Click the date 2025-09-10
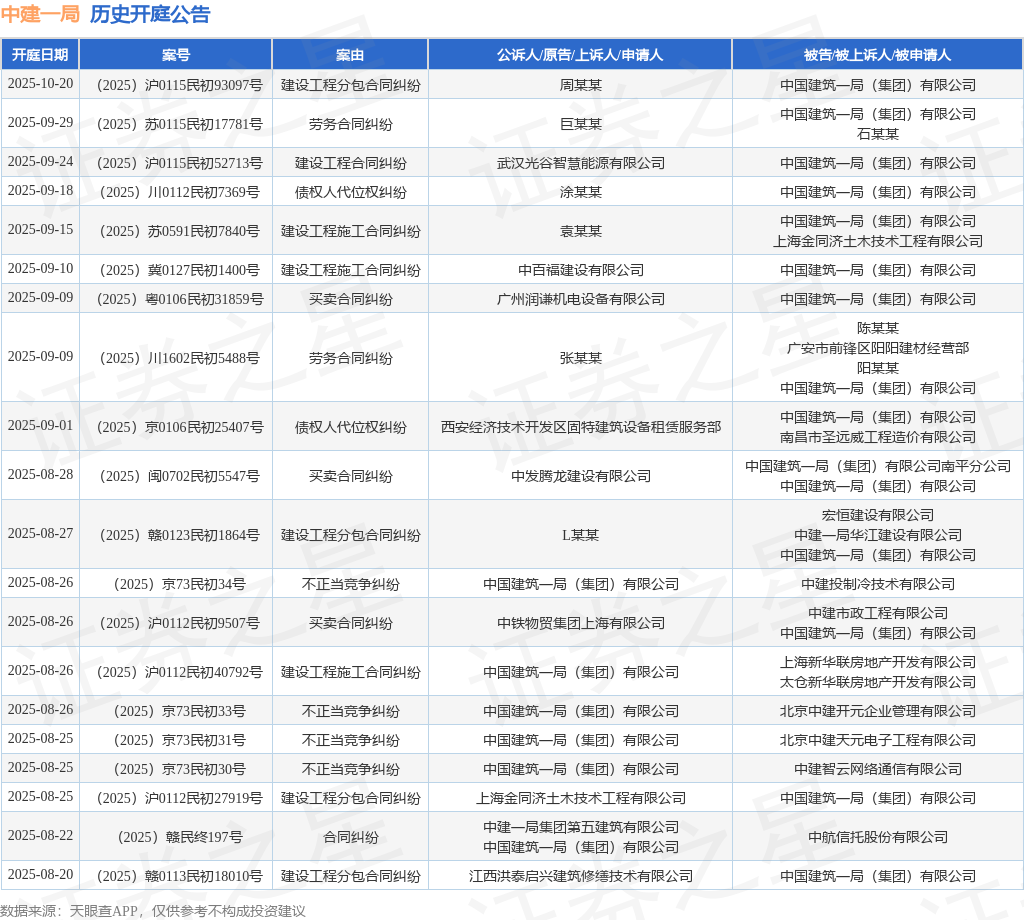Screen dimensions: 1024x920 click(x=40, y=268)
